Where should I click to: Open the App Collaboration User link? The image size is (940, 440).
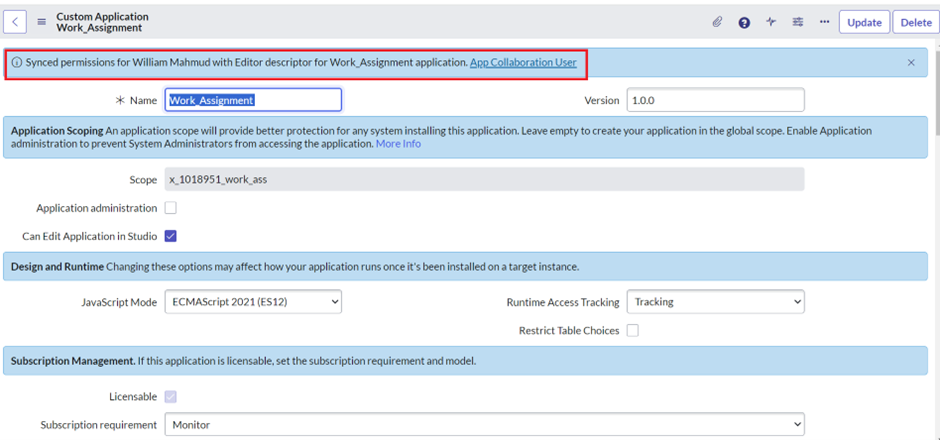point(523,62)
